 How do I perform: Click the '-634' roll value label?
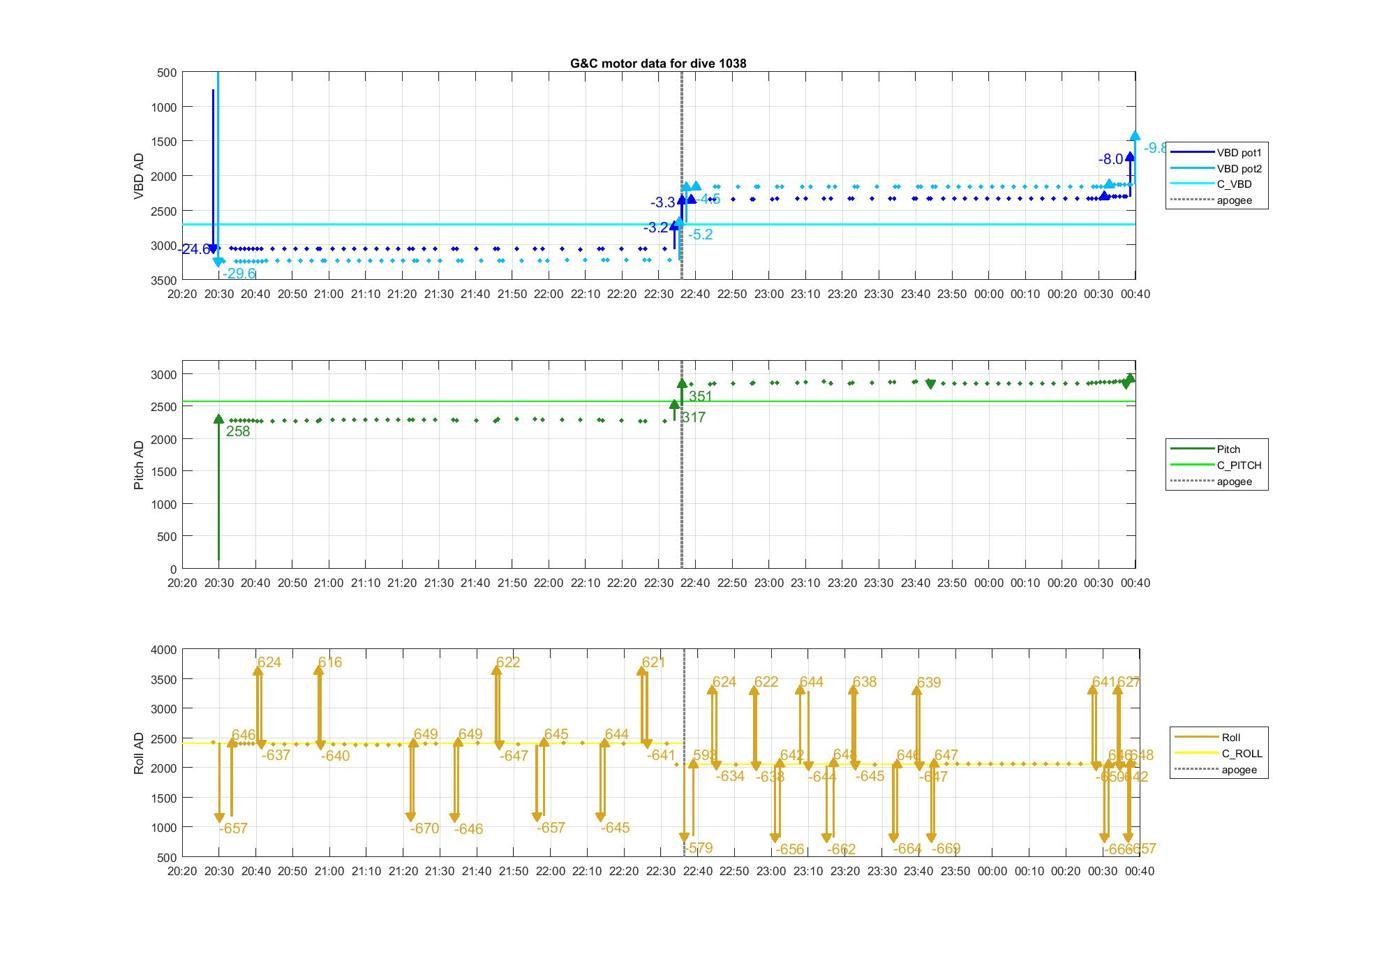coord(730,776)
